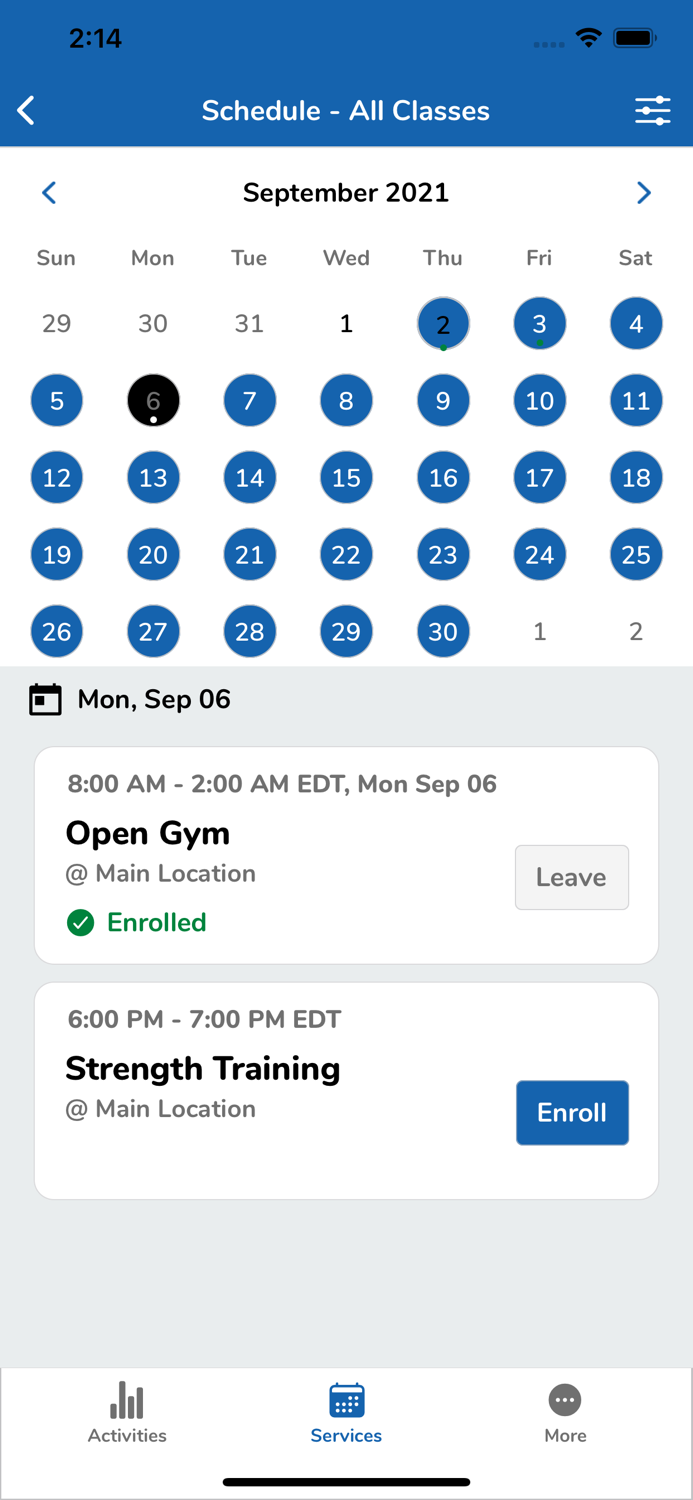Tap the home indicator bar at bottom

point(346,1482)
